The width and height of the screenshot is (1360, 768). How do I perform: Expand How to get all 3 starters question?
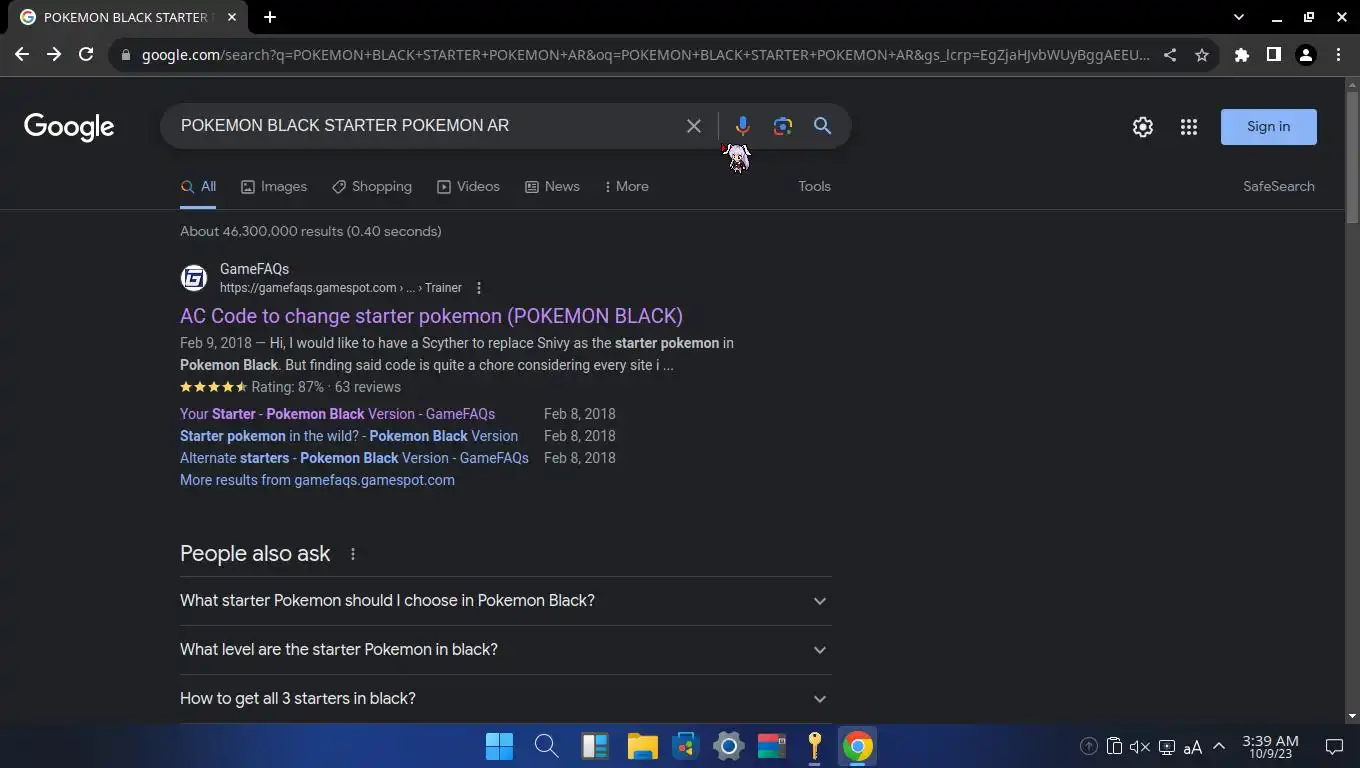click(505, 699)
